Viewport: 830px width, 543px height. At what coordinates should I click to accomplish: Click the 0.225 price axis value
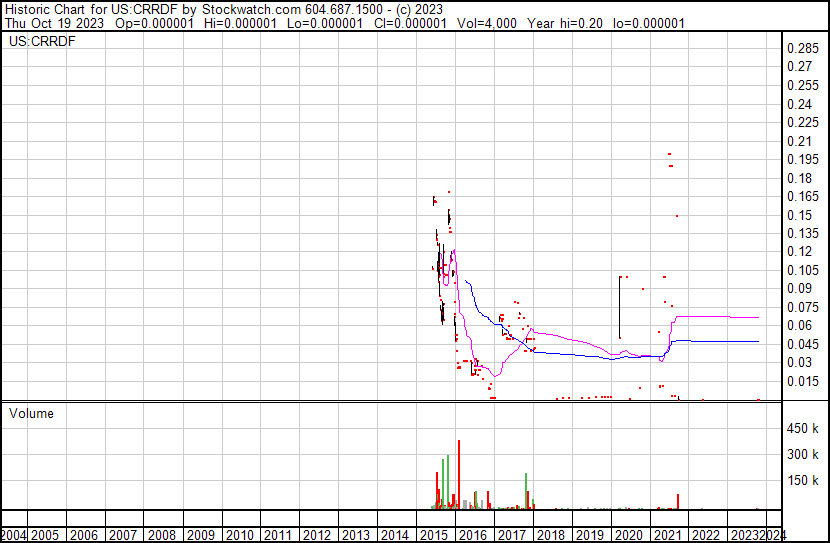[x=803, y=122]
